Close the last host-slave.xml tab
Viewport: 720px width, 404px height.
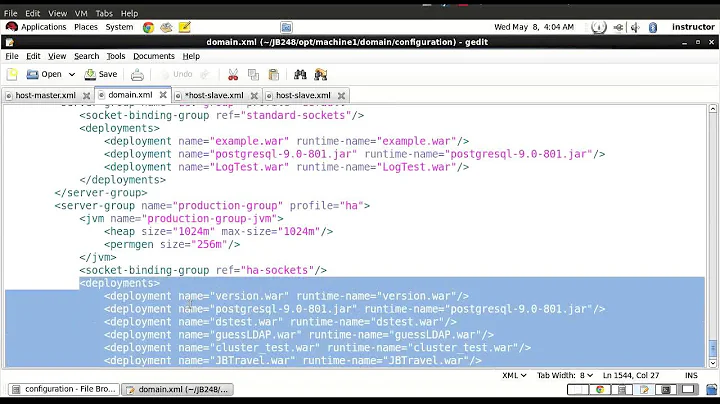click(341, 96)
